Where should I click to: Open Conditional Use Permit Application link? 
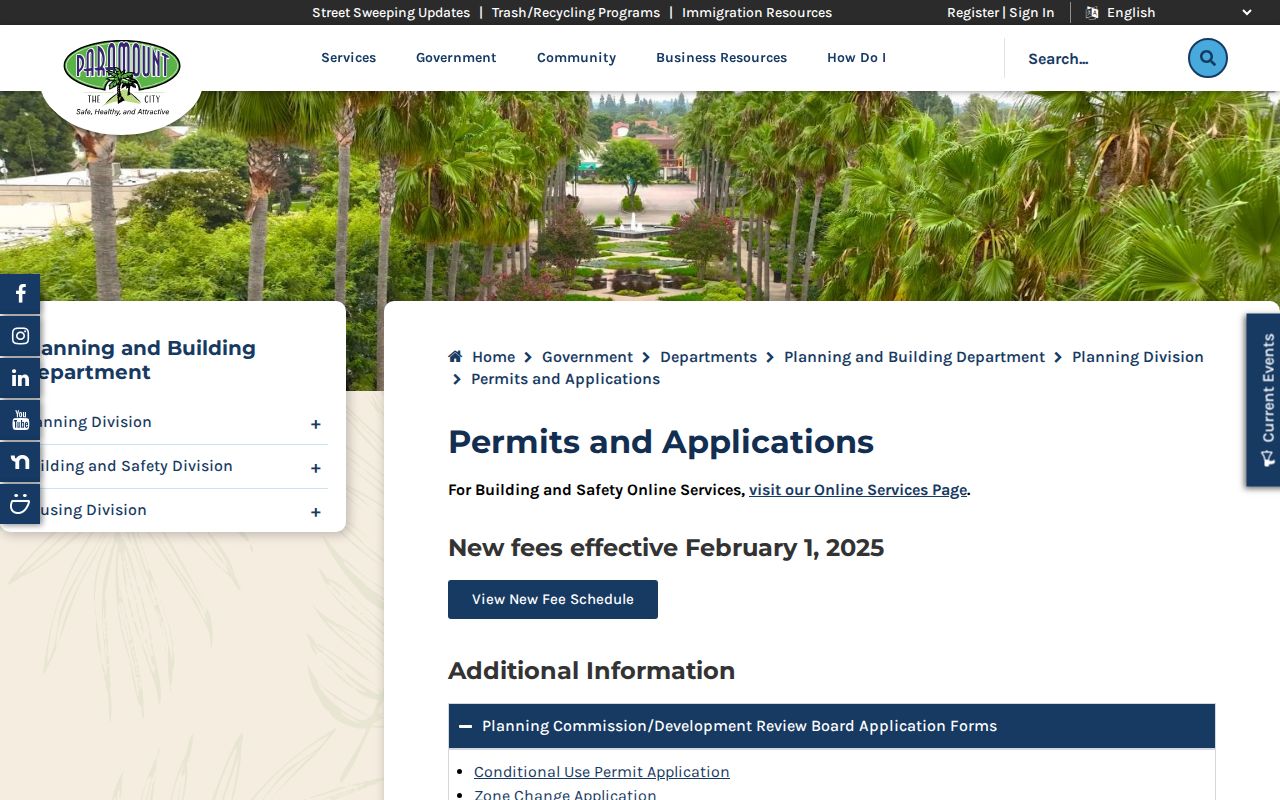(x=602, y=772)
